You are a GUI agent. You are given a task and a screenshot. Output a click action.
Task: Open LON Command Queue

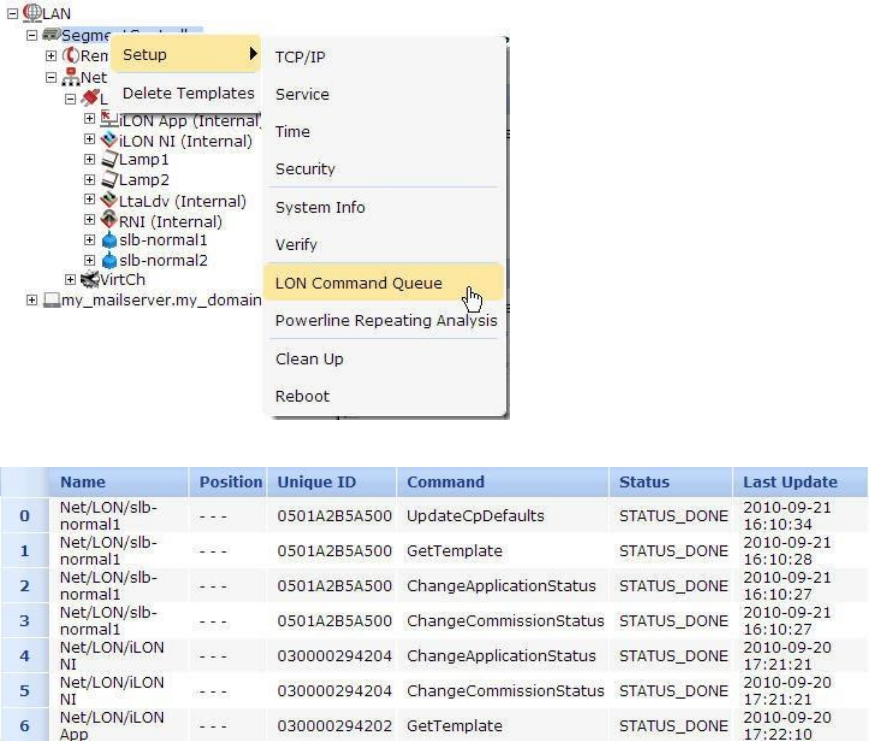click(x=382, y=283)
